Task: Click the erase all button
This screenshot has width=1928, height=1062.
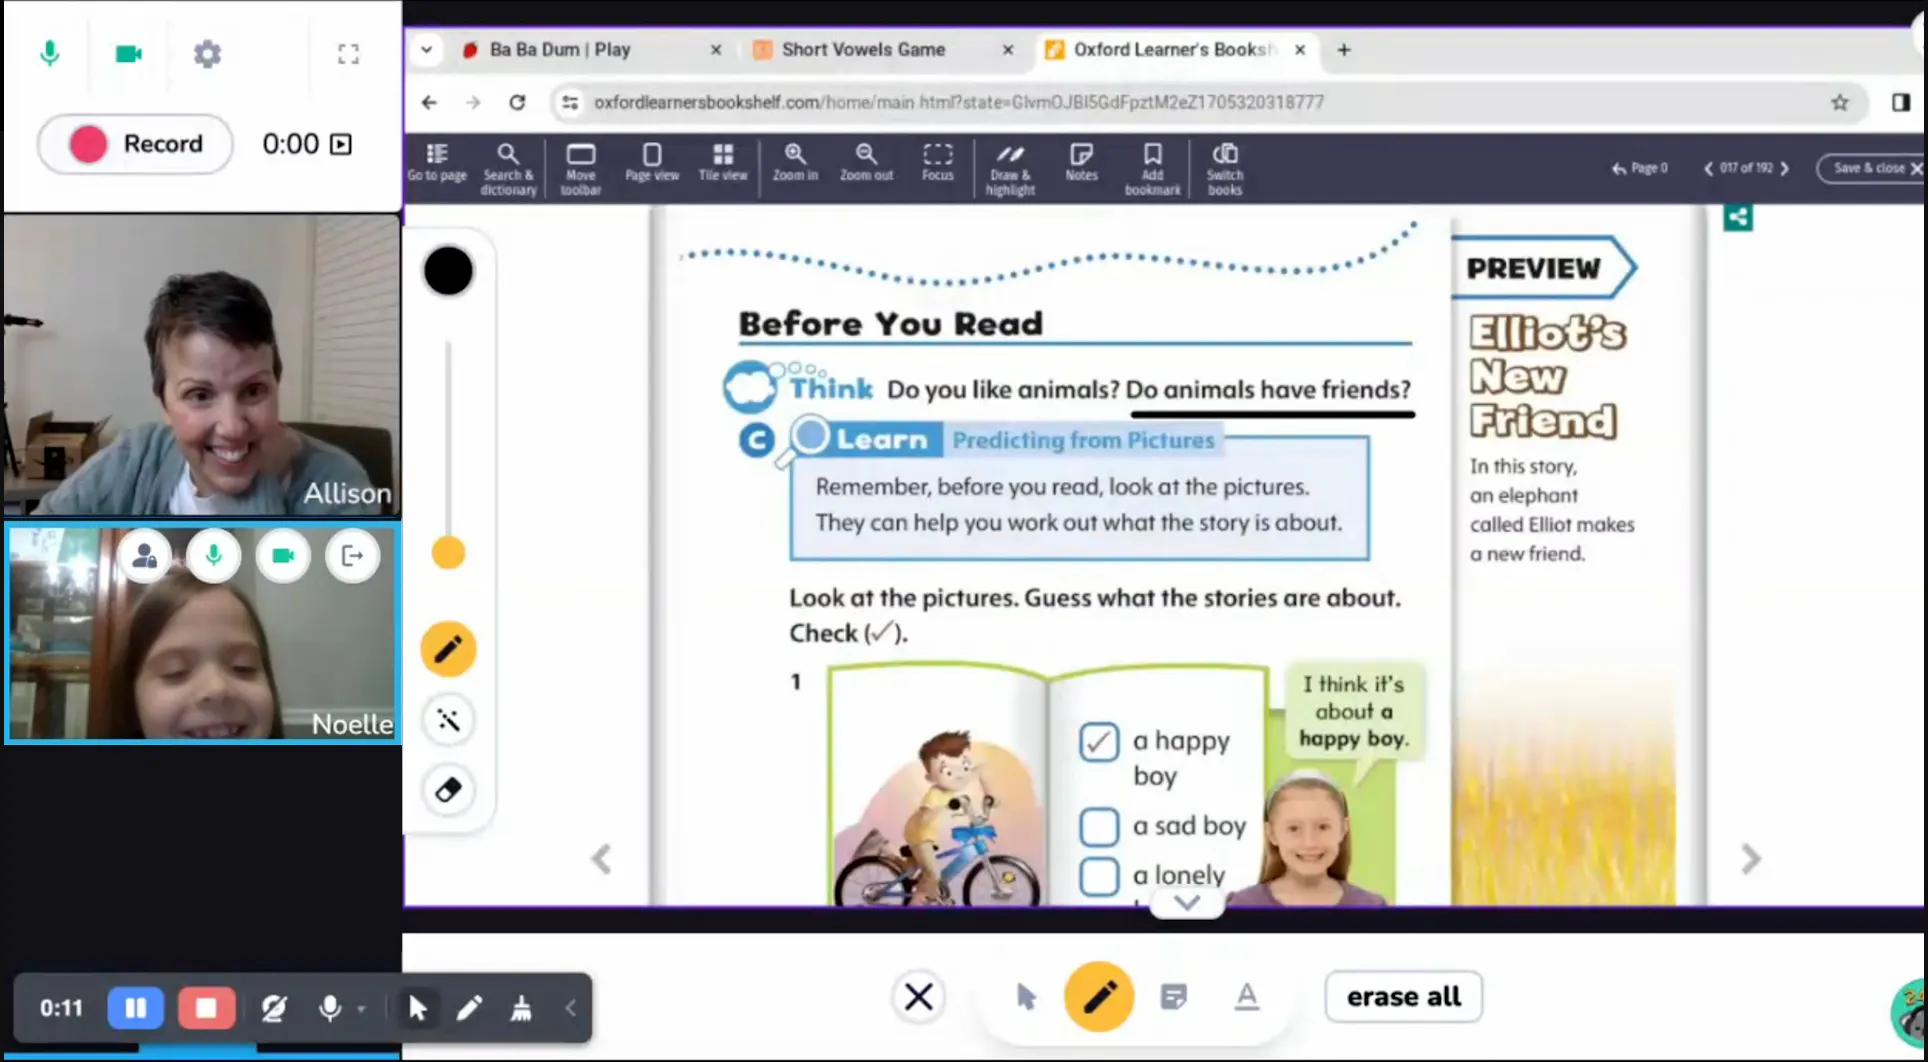Action: point(1403,997)
